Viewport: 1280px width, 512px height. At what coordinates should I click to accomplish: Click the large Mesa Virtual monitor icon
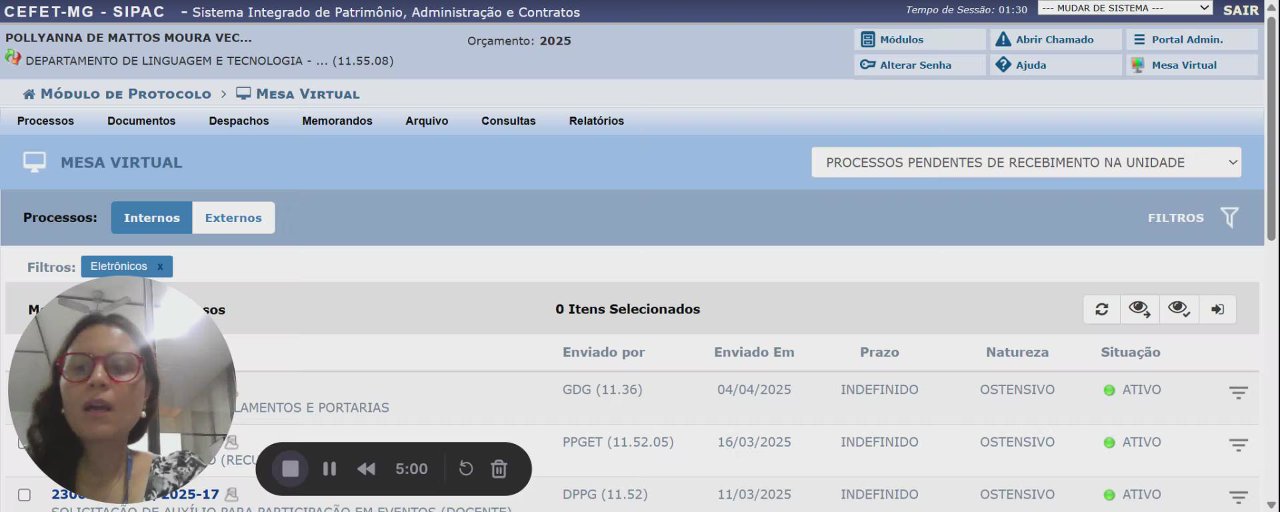pos(35,162)
